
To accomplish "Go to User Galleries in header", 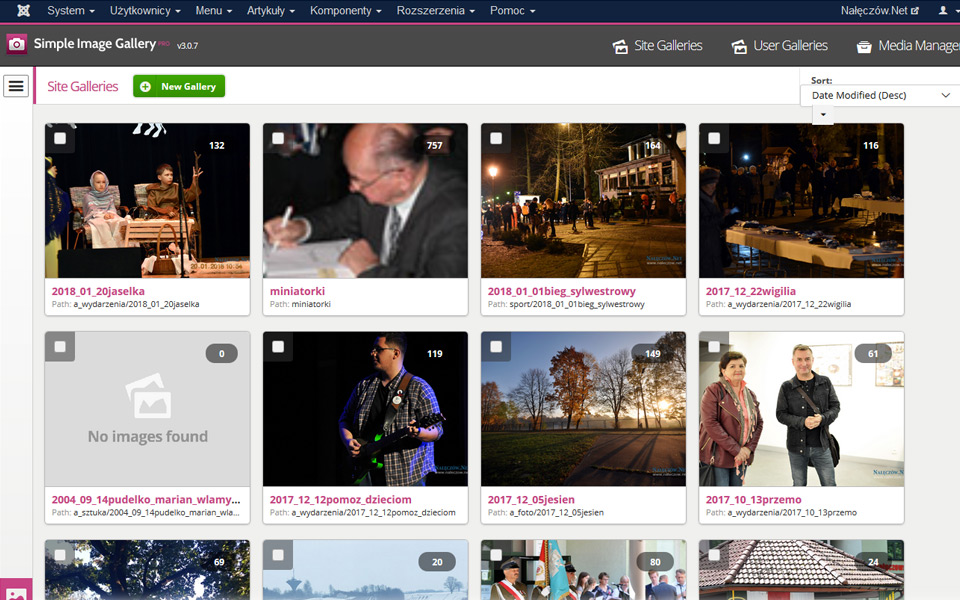I will 779,46.
